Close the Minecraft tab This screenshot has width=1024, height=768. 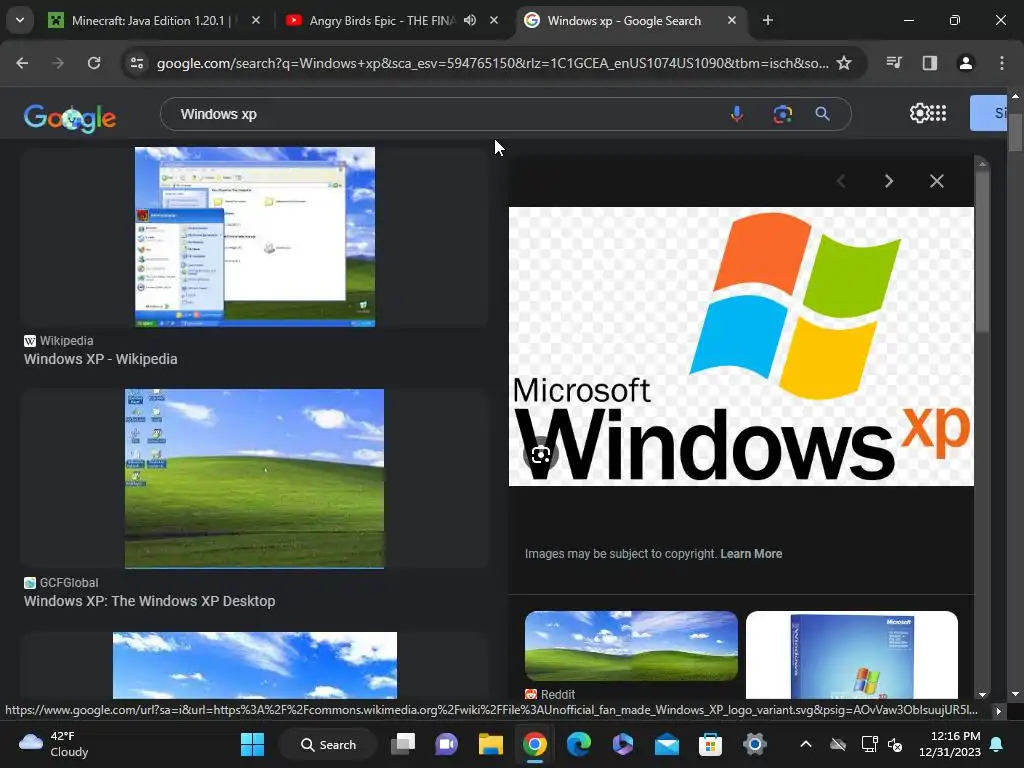tap(256, 21)
